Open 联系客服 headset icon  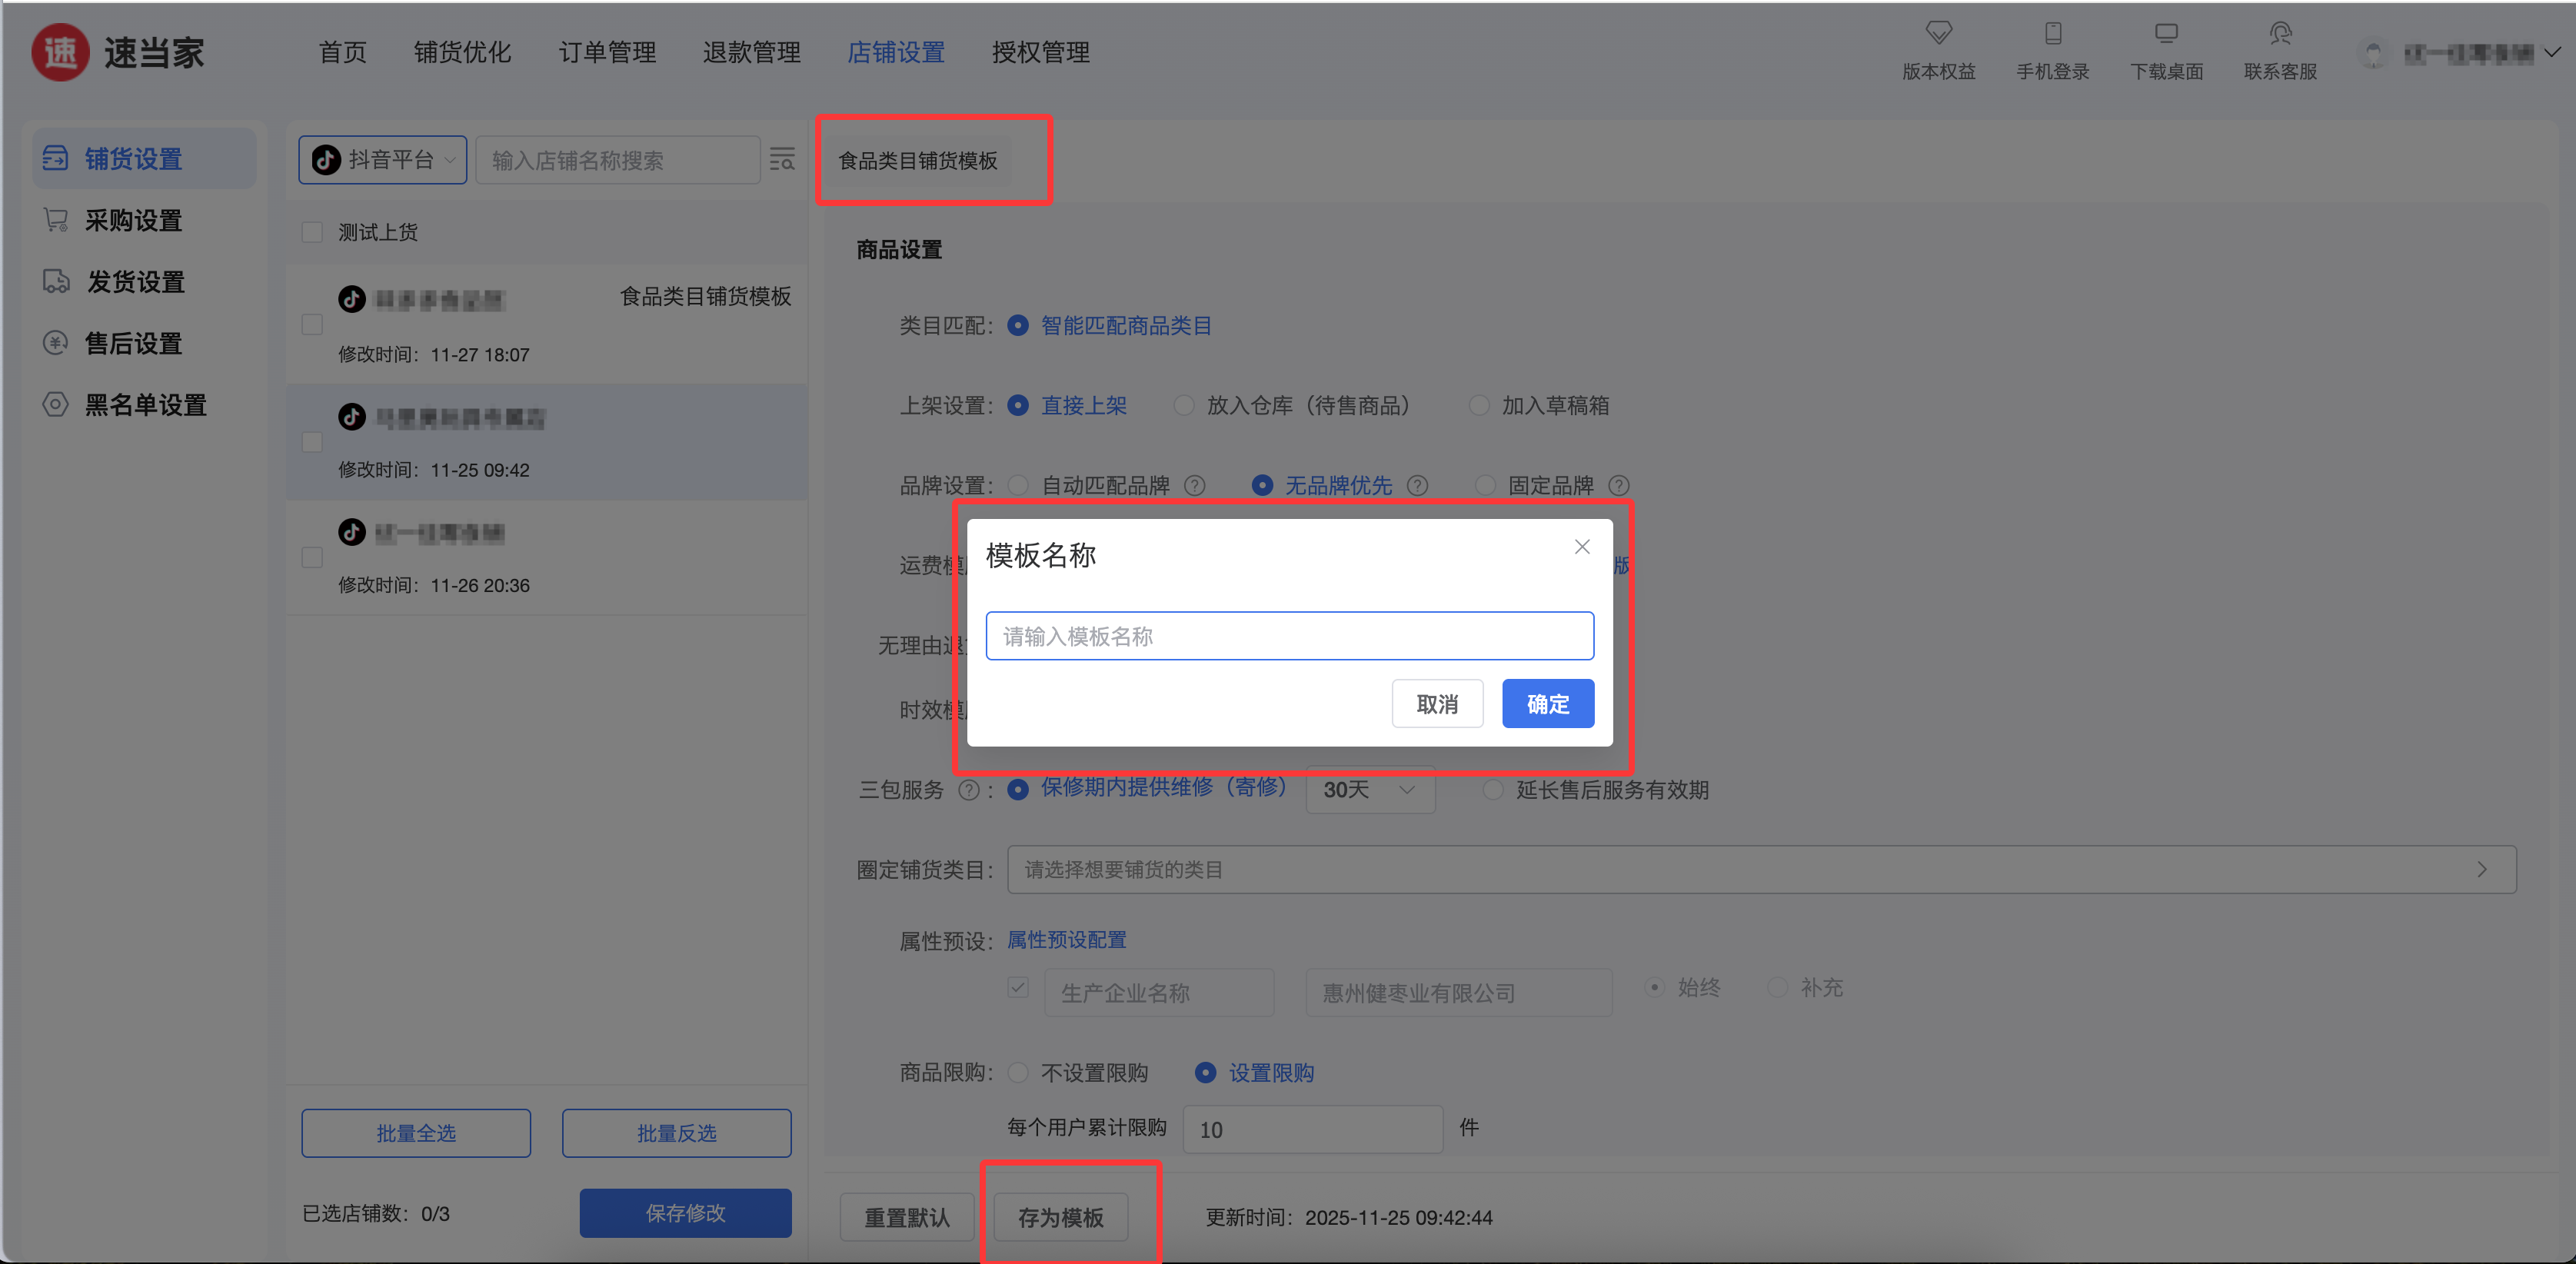[x=2280, y=33]
